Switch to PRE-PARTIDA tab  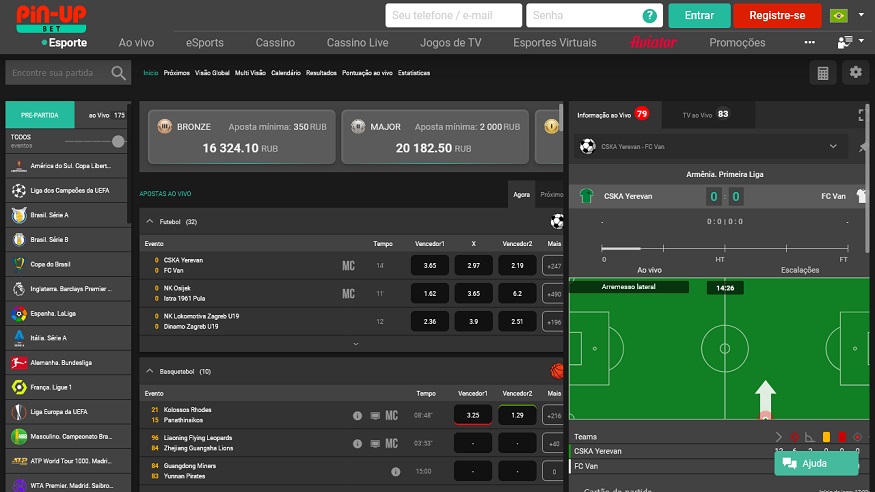pos(40,115)
